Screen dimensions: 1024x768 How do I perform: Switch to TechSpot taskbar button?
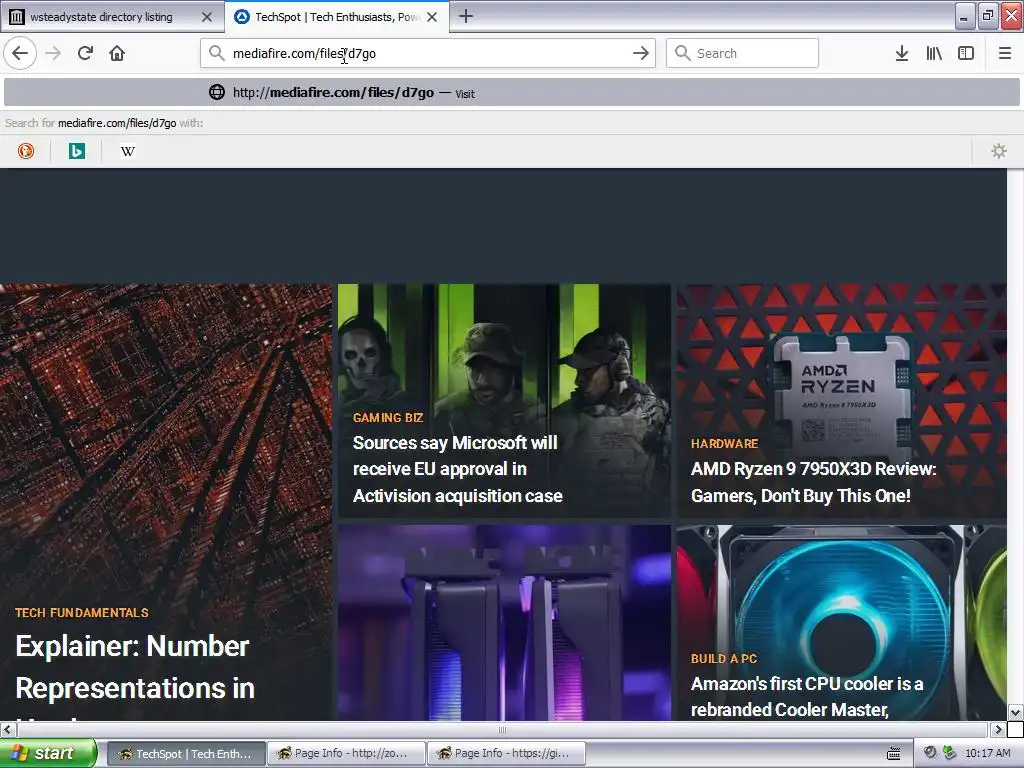pyautogui.click(x=185, y=754)
